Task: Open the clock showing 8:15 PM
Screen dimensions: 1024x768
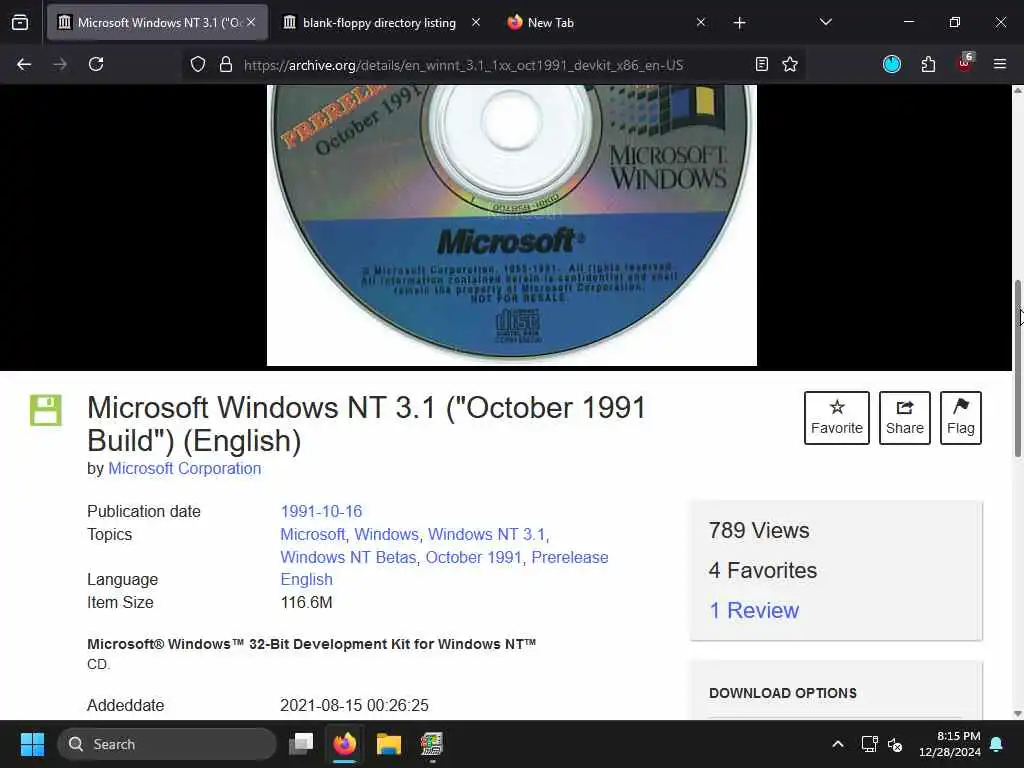Action: [x=950, y=744]
